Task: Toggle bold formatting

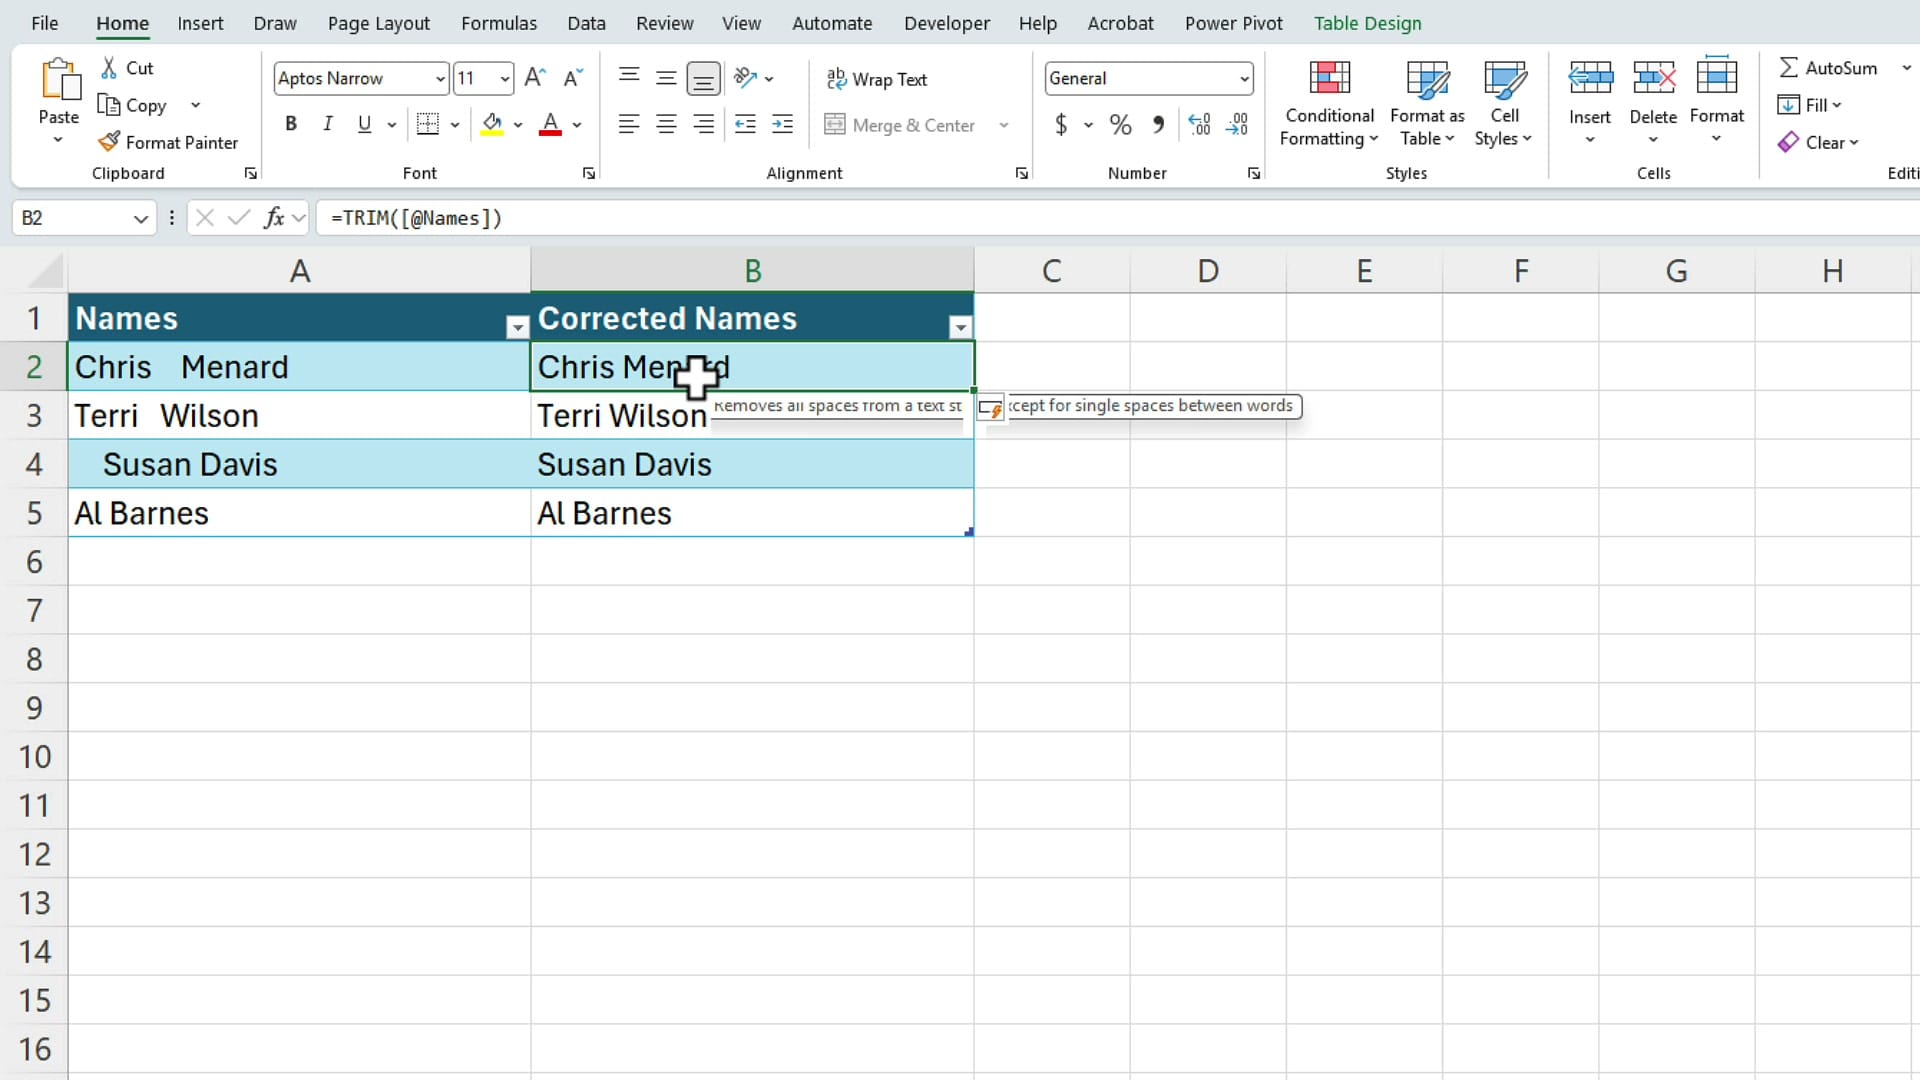Action: pos(291,123)
